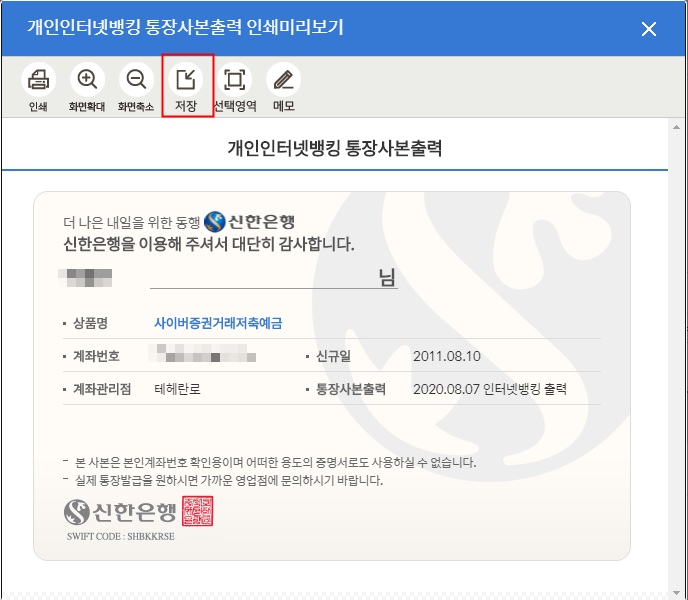This screenshot has height=600, width=688.
Task: Click the 계좌관리점 label
Action: tap(102, 389)
